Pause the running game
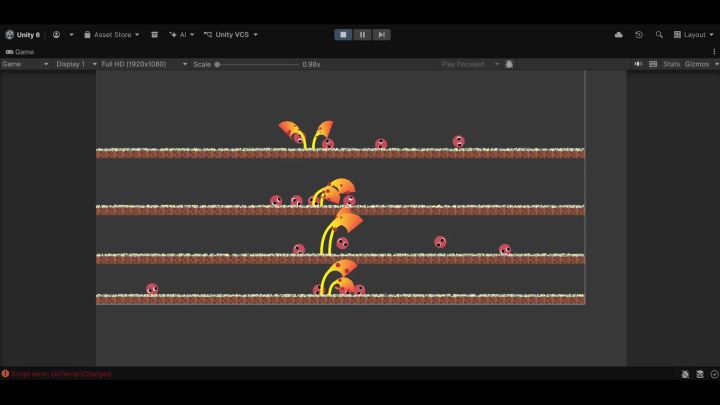The image size is (720, 405). pos(362,34)
